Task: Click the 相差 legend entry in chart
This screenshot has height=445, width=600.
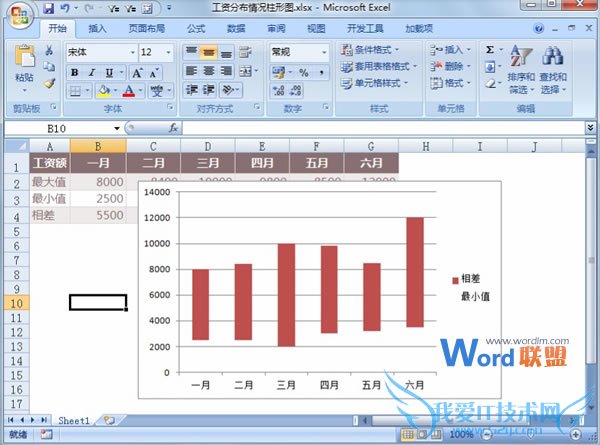Action: point(466,279)
